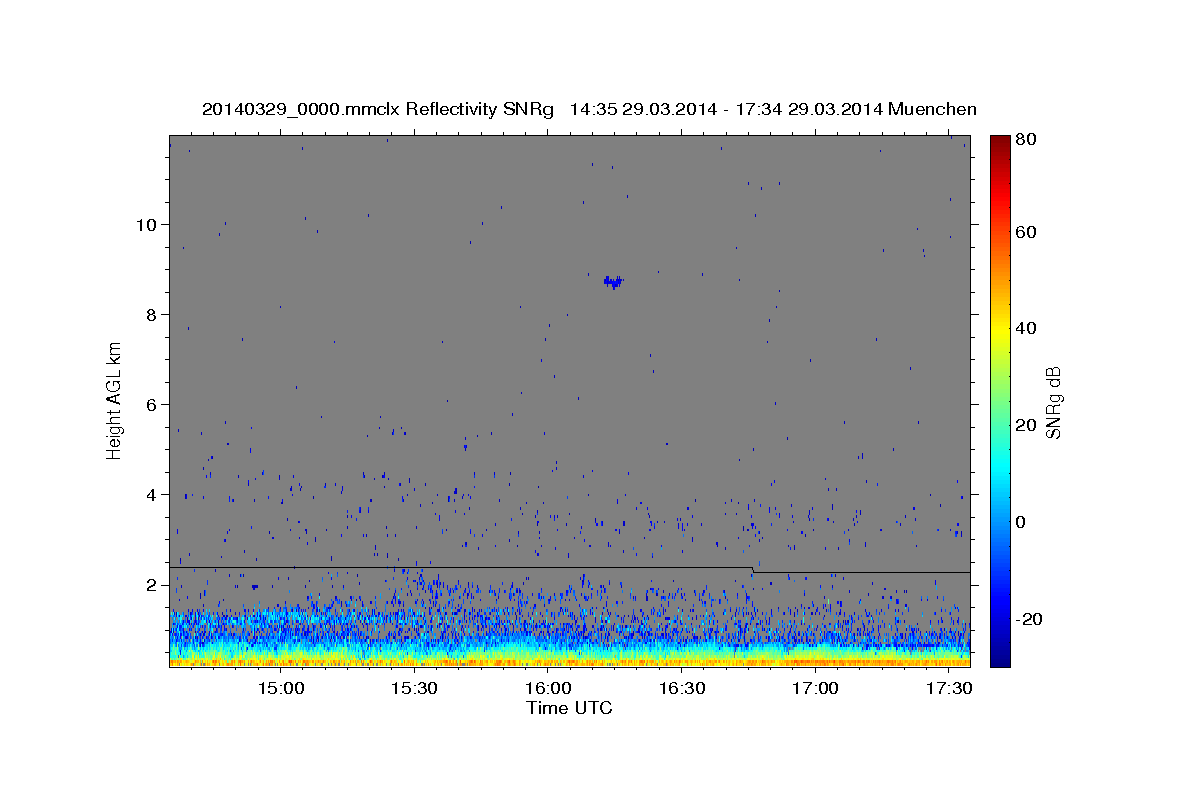Click the 'Height AGL km' y-axis label

(114, 401)
